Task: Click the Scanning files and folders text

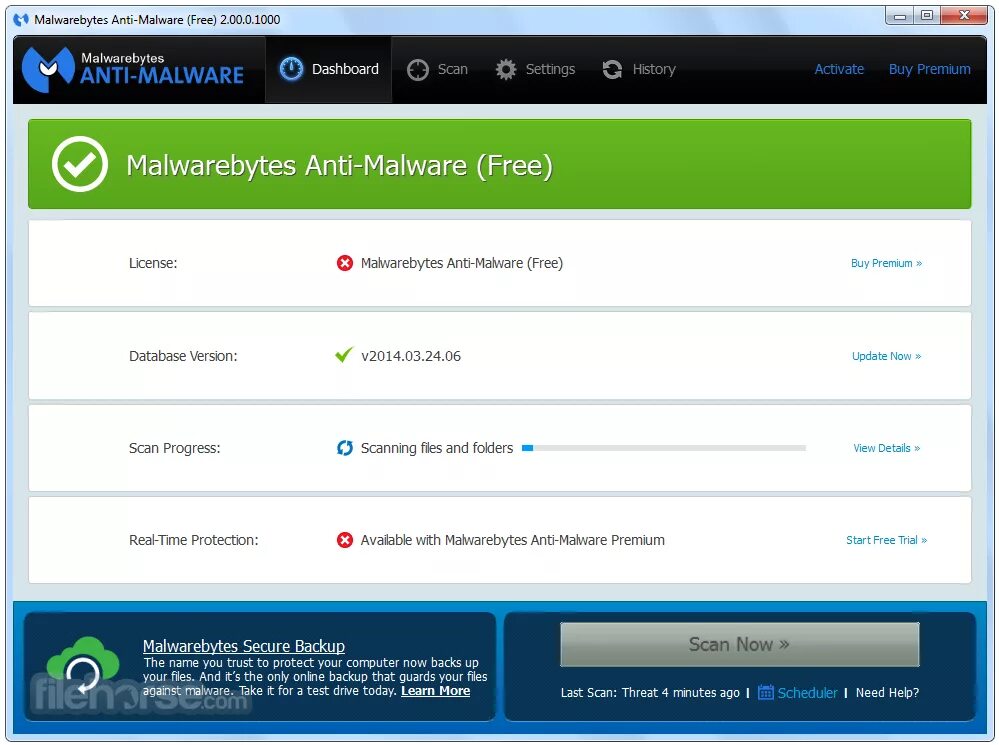Action: (436, 448)
